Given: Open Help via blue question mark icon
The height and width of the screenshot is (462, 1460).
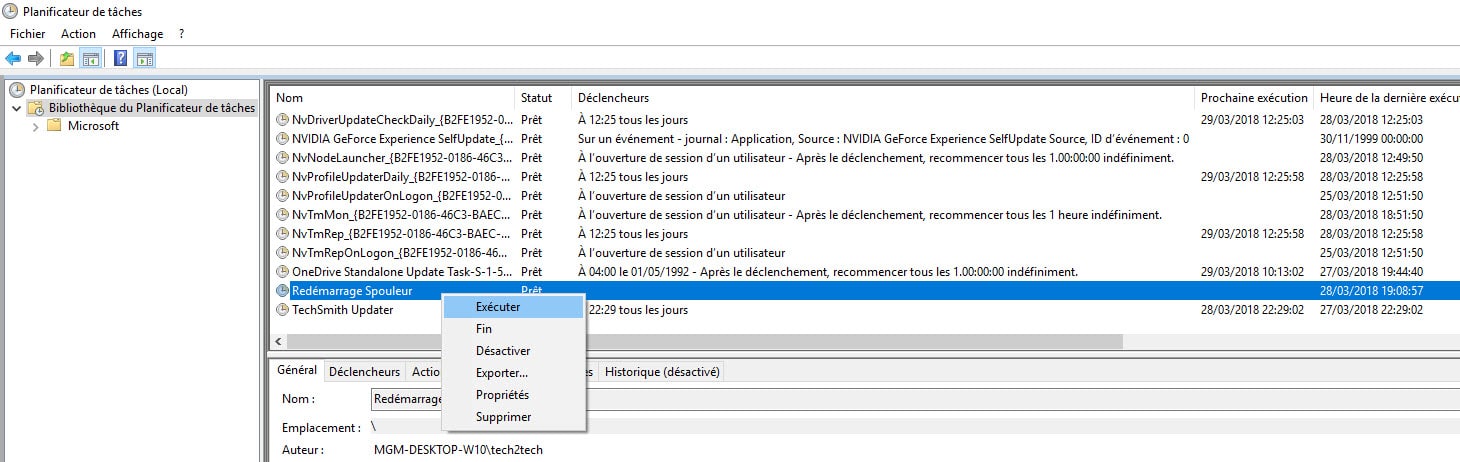Looking at the screenshot, I should pyautogui.click(x=120, y=59).
